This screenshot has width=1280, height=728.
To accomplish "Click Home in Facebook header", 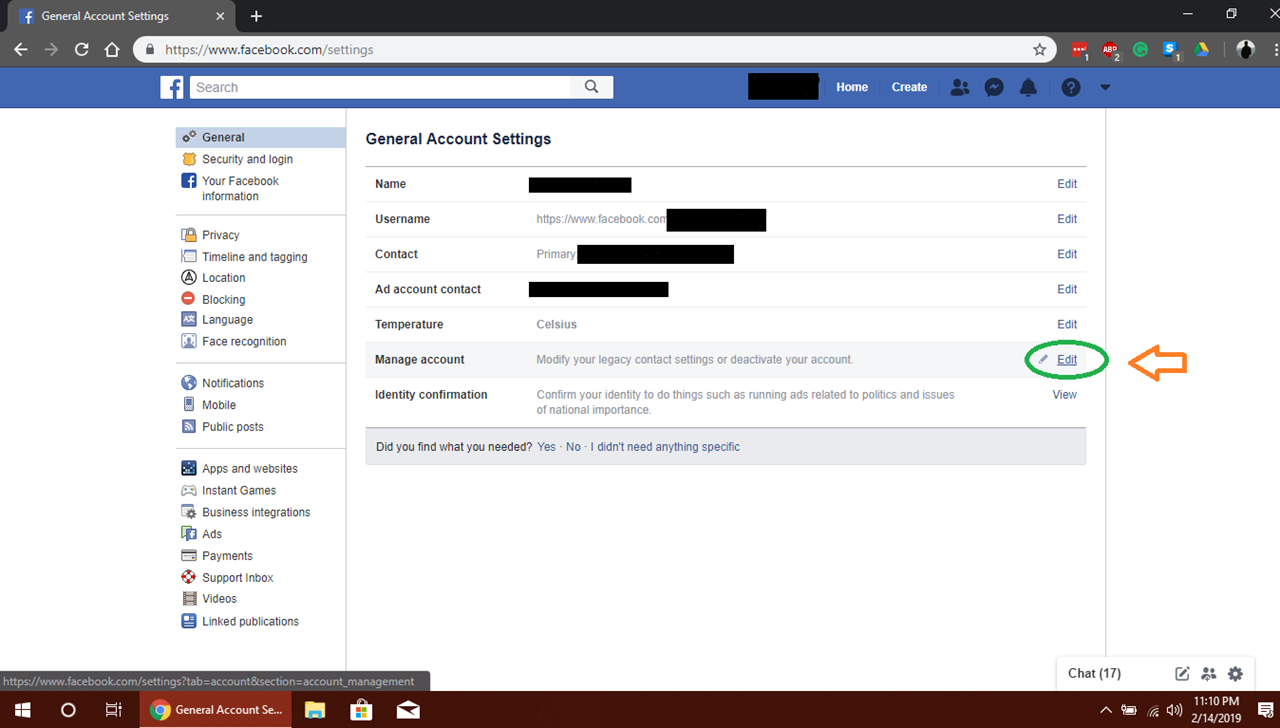I will (x=852, y=87).
